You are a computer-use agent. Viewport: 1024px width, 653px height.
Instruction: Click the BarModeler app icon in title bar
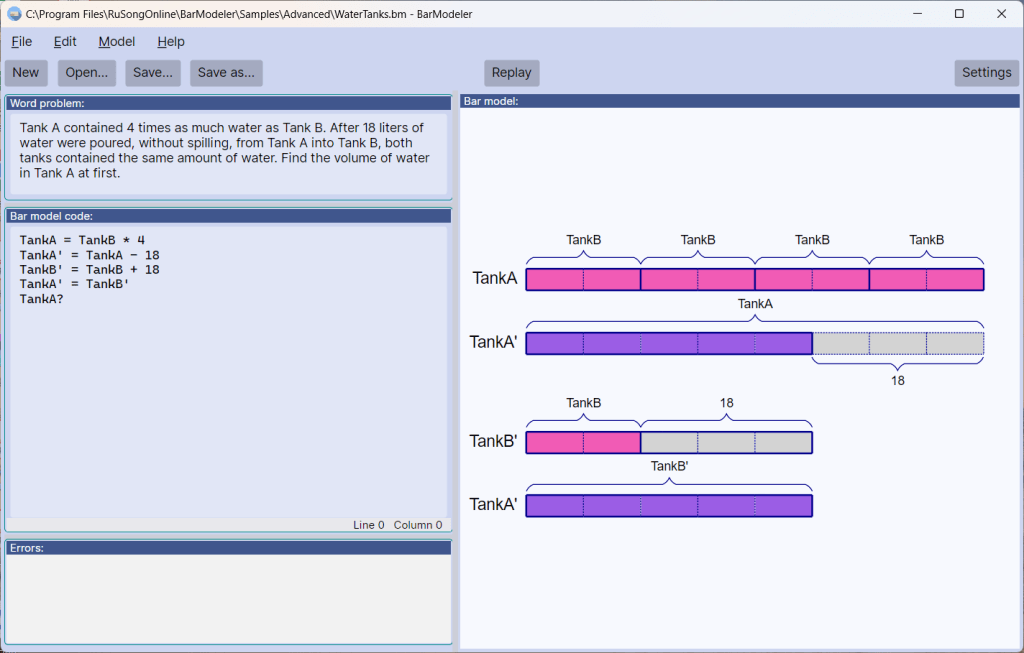pos(14,14)
